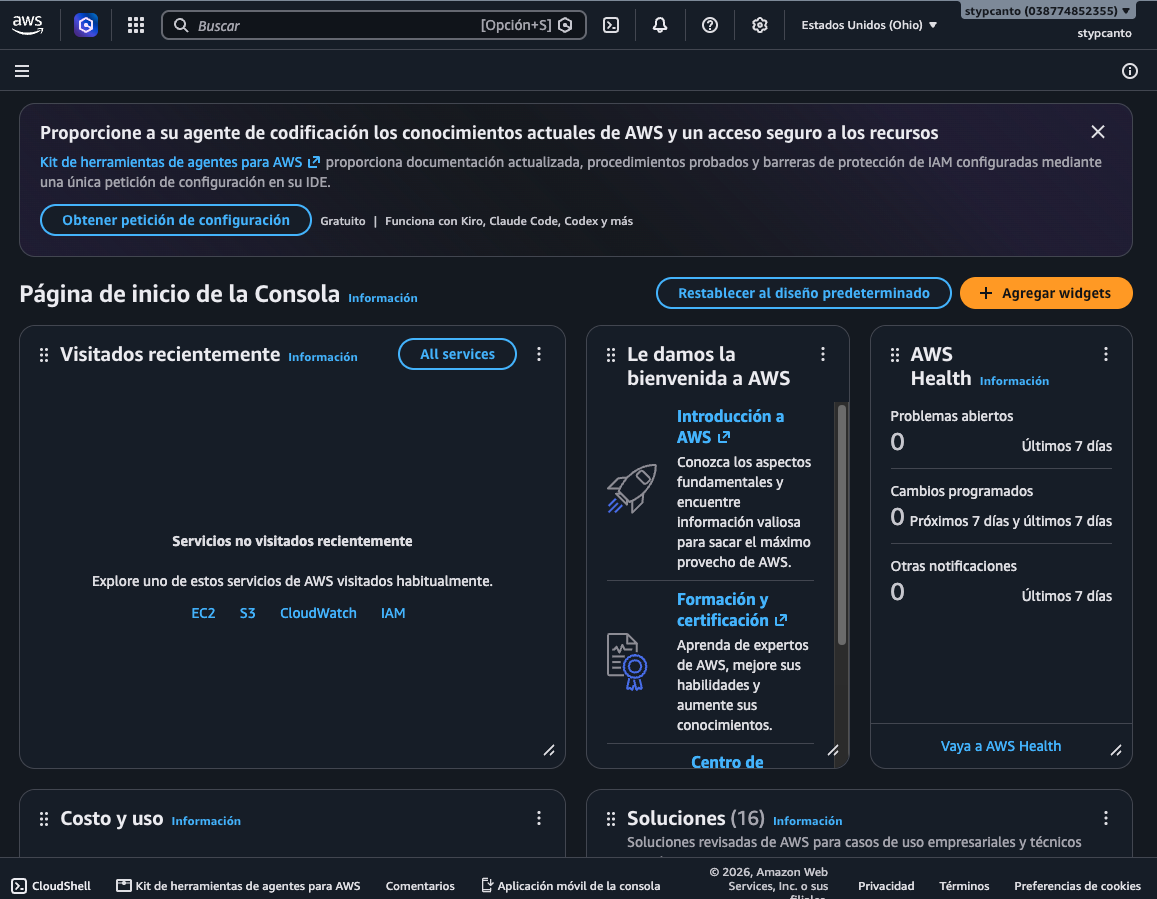Open Información link in Costo y uso
Image resolution: width=1157 pixels, height=899 pixels.
coord(206,821)
